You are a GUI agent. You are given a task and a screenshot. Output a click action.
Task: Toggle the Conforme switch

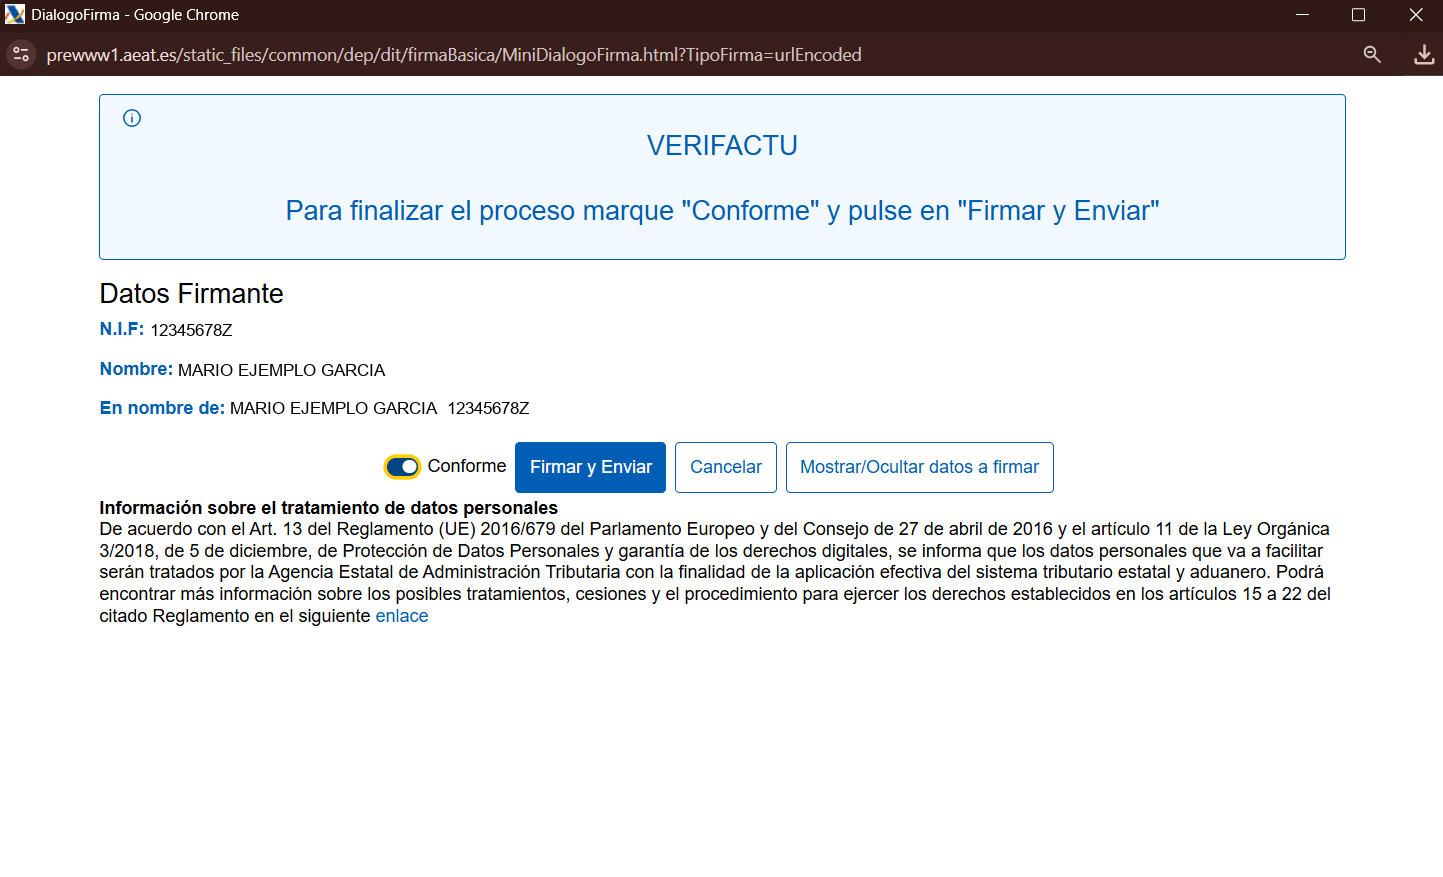[402, 467]
